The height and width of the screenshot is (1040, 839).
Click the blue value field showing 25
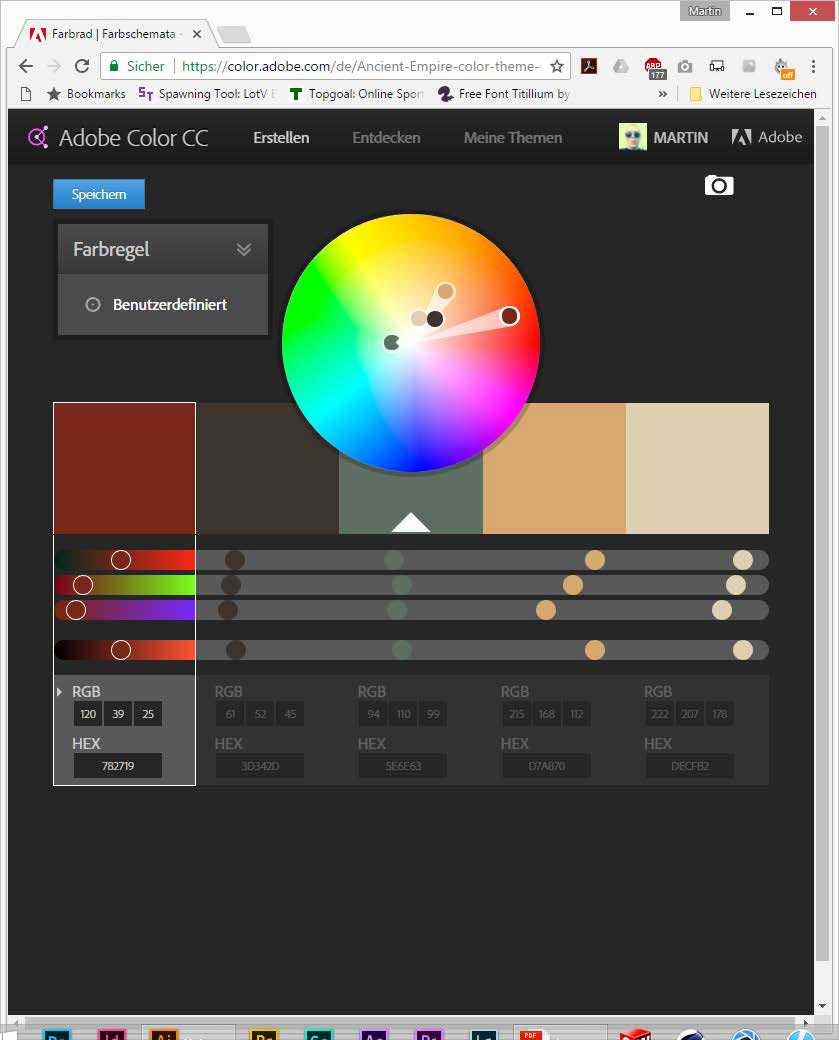(x=148, y=714)
